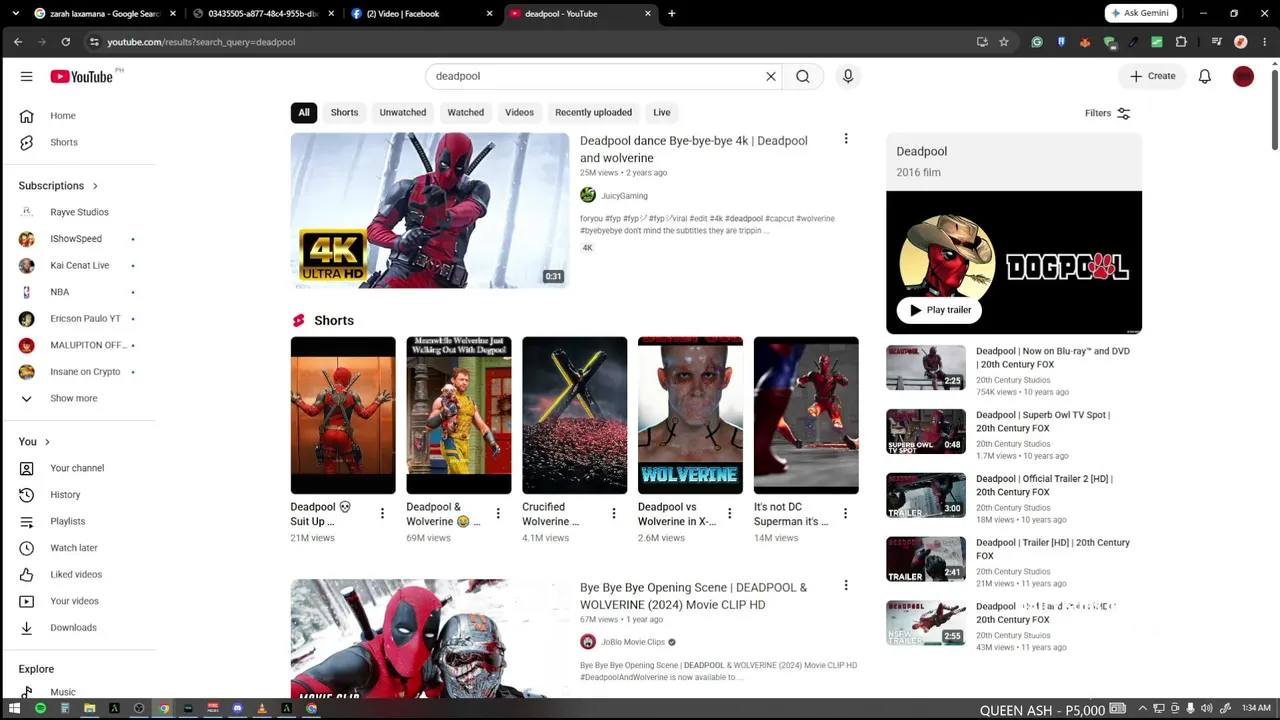This screenshot has width=1280, height=720.
Task: Switch to the zarah laxamana Google Search tab
Action: click(104, 14)
